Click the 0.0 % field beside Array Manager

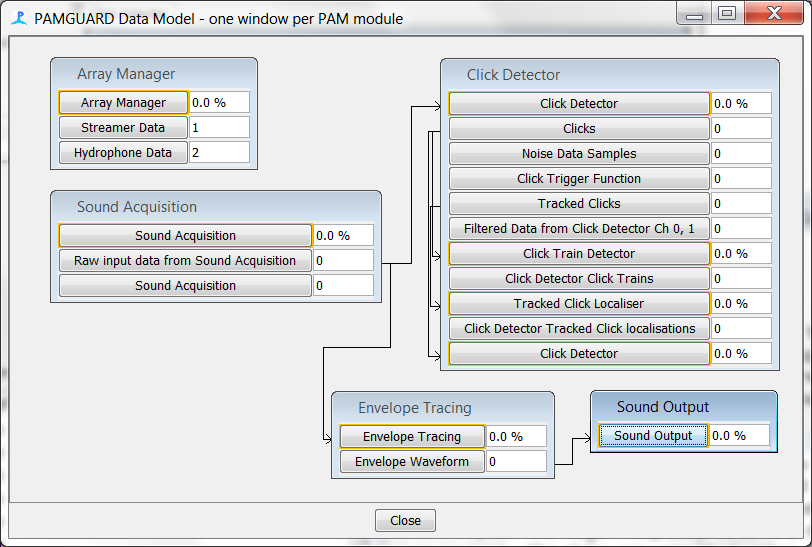click(219, 103)
